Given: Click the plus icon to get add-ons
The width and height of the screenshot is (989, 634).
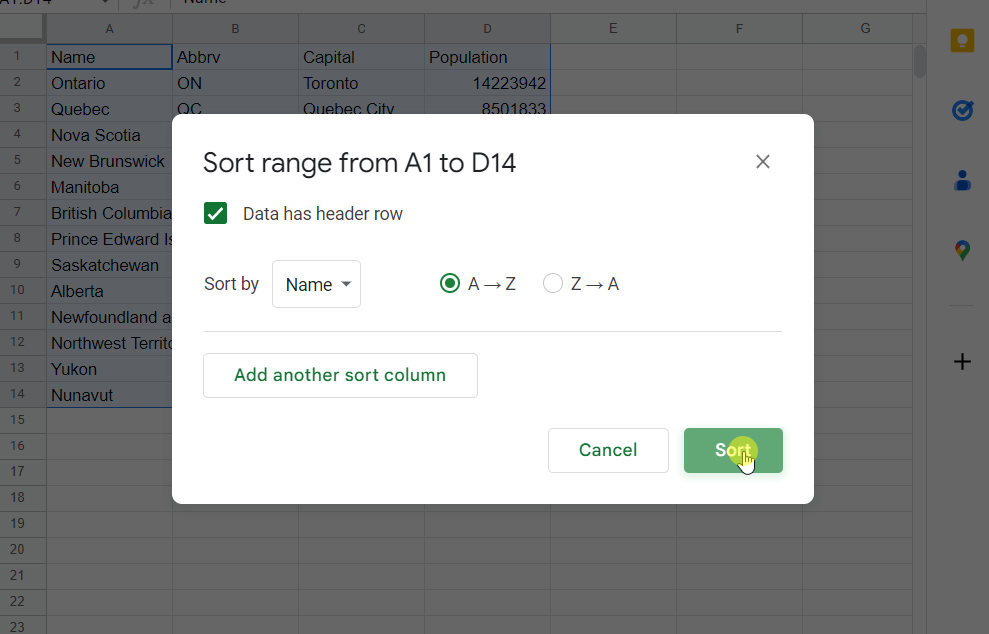Looking at the screenshot, I should (962, 362).
